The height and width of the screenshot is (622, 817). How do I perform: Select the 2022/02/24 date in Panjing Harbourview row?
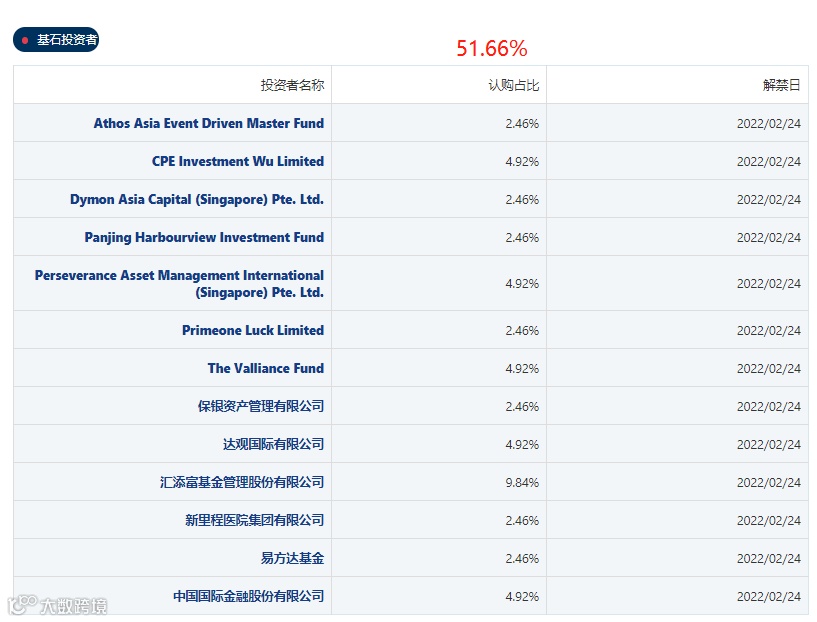click(x=769, y=238)
